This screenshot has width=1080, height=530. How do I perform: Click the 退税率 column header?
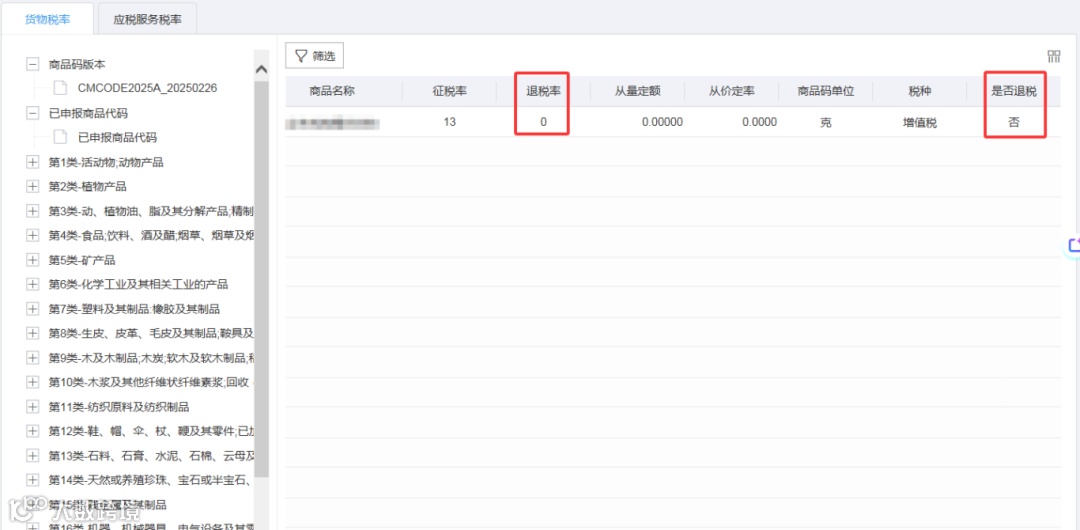pyautogui.click(x=543, y=91)
